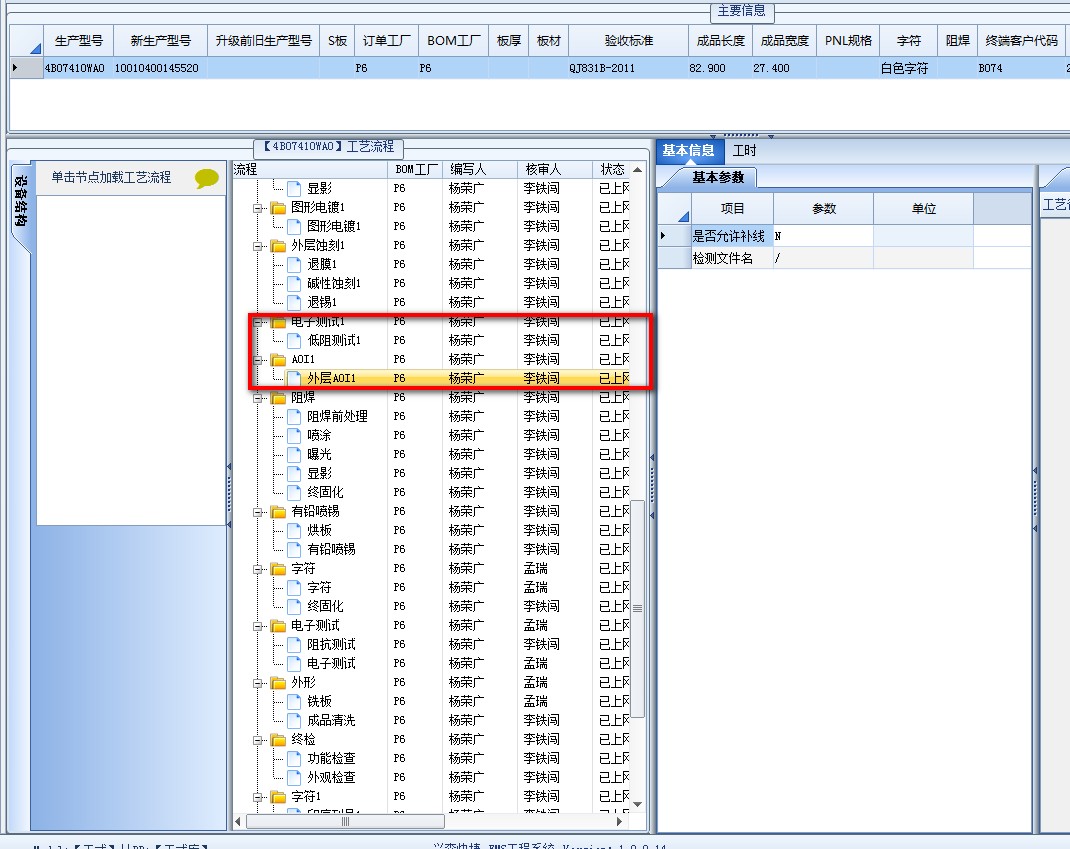The height and width of the screenshot is (849, 1070).
Task: Click the select-all corner of parameters grid
Action: pos(674,209)
